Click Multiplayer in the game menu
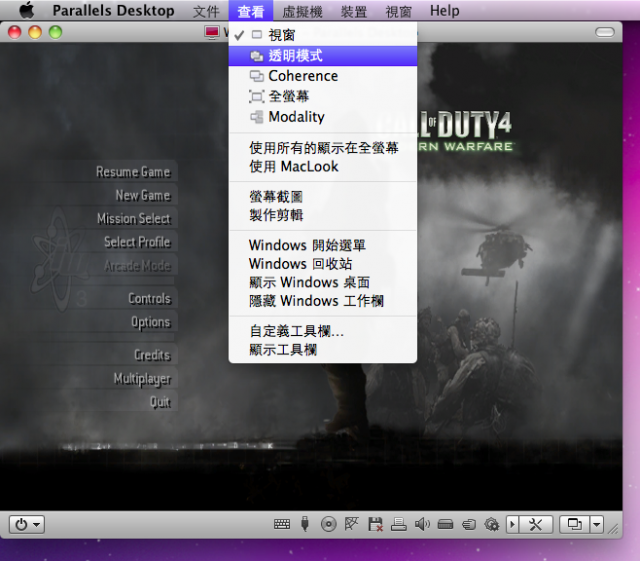Screen dimensions: 640x561 (x=142, y=378)
